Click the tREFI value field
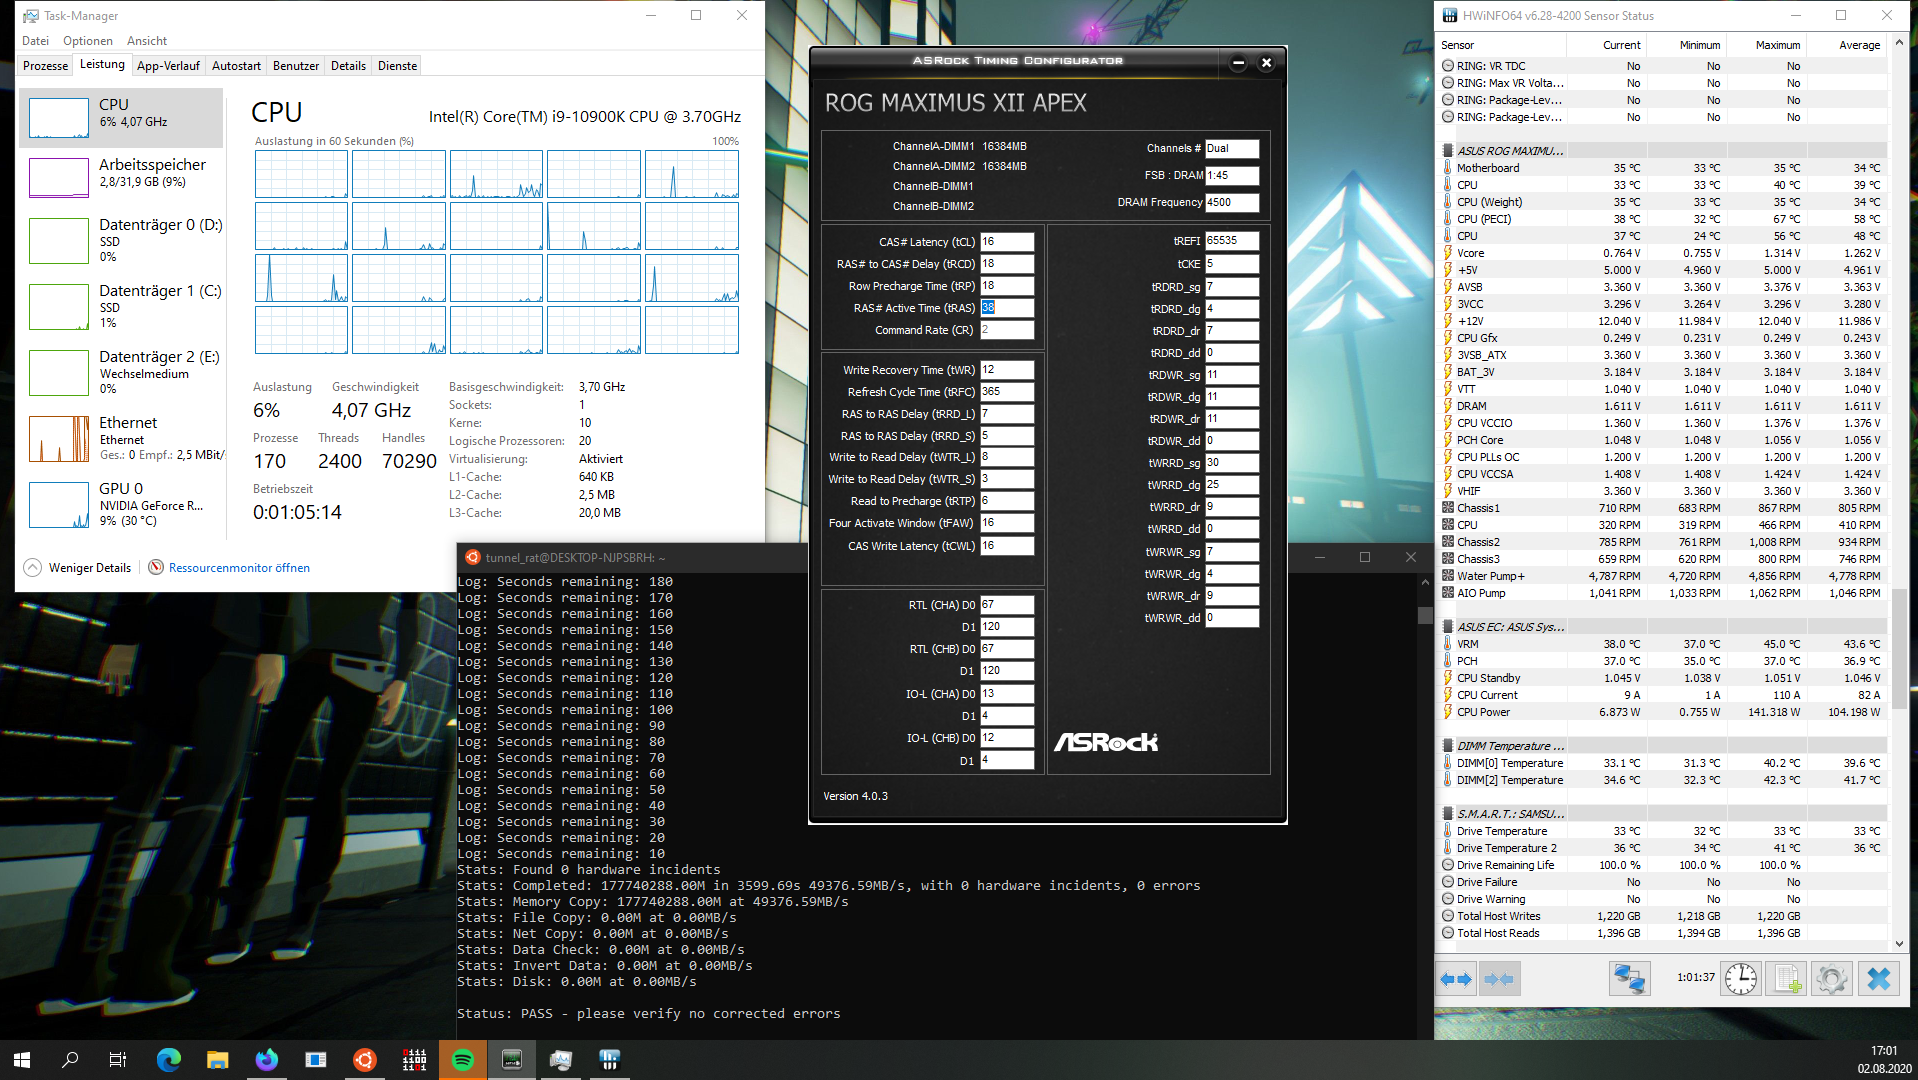The width and height of the screenshot is (1918, 1080). pyautogui.click(x=1232, y=241)
